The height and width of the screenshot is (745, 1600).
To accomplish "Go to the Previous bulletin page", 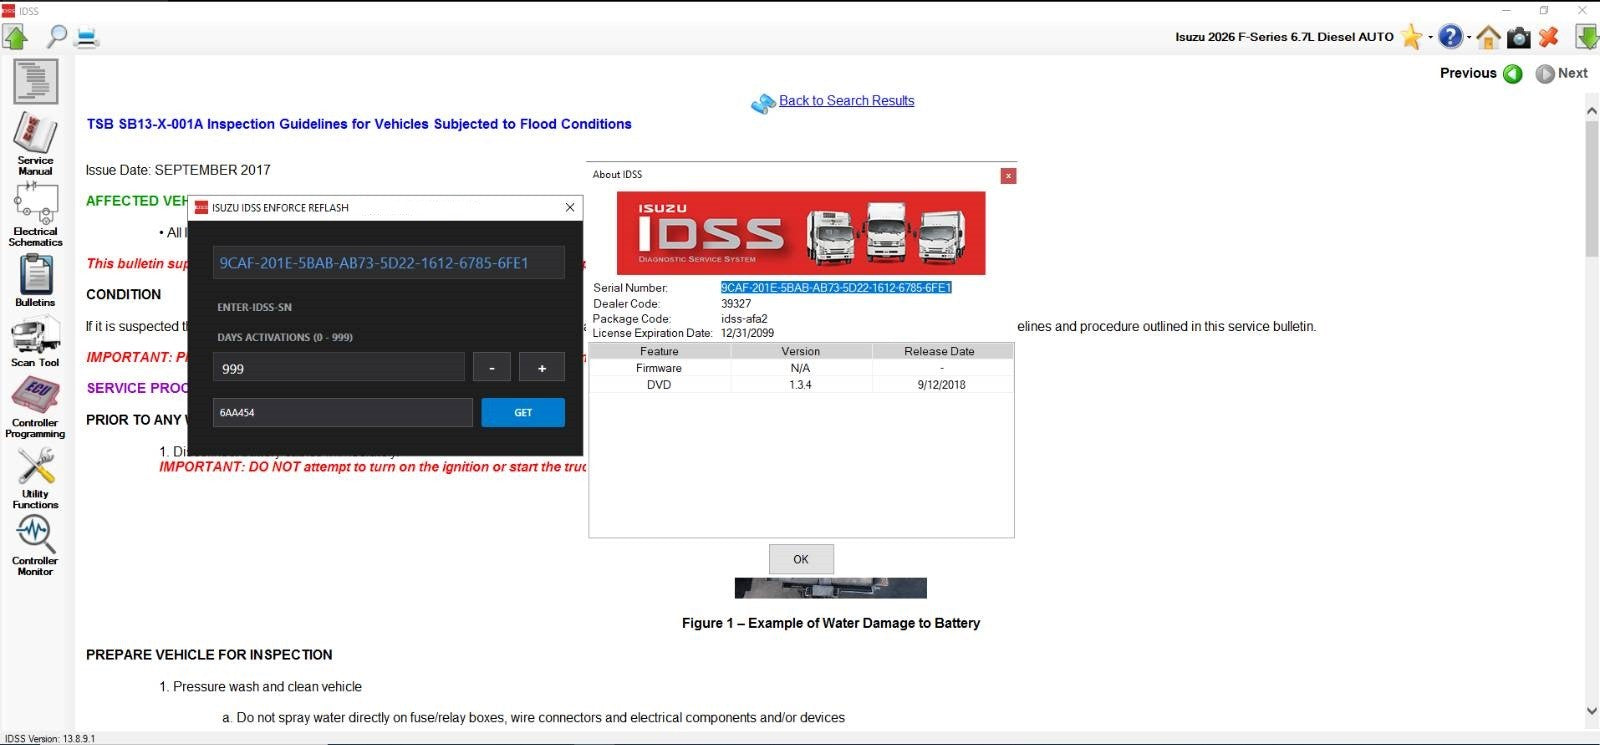I will [x=1480, y=73].
